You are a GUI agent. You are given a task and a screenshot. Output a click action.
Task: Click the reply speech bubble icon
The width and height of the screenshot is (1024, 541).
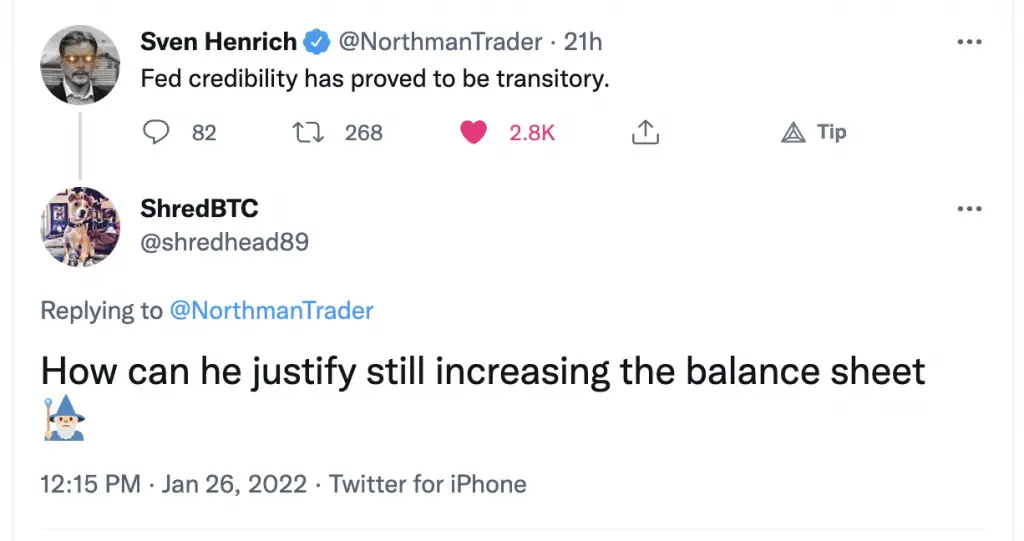(x=156, y=132)
